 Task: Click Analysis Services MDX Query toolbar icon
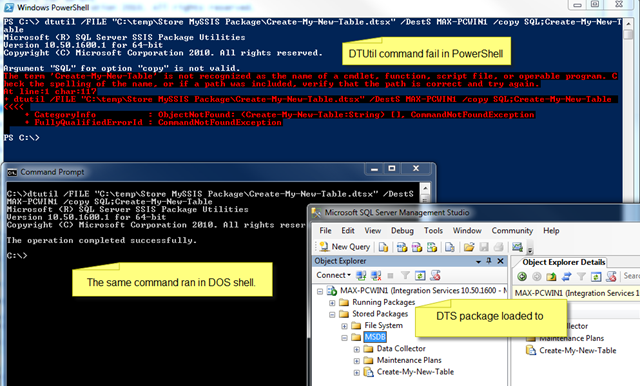click(402, 247)
